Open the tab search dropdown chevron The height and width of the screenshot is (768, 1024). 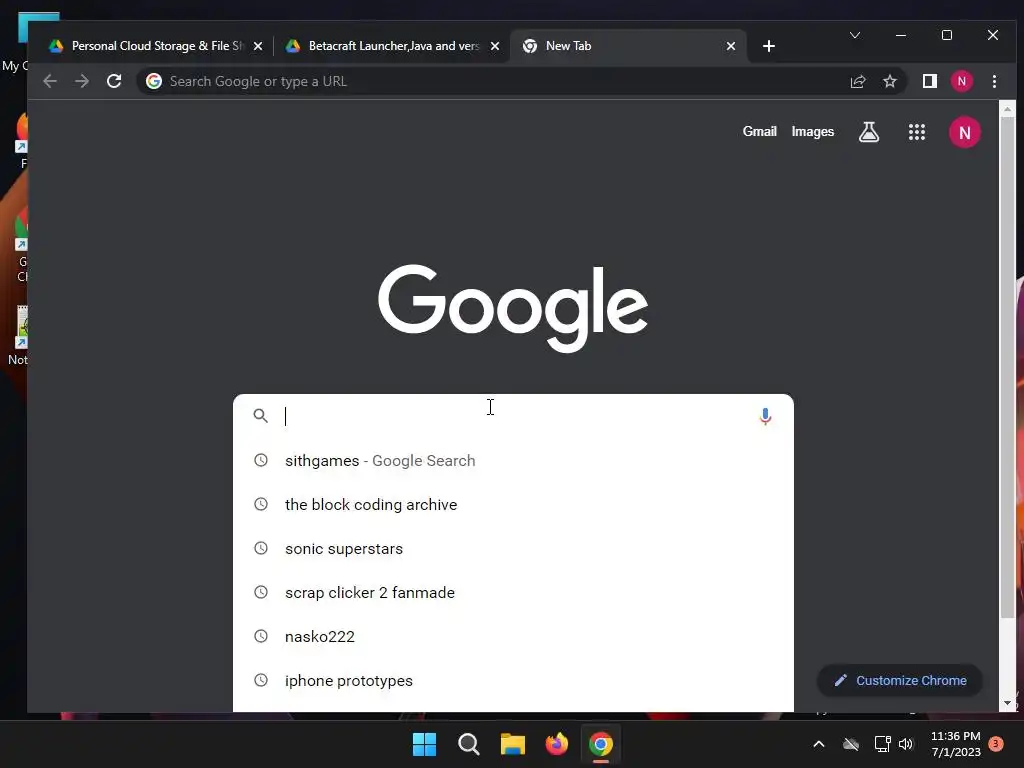pyautogui.click(x=855, y=35)
